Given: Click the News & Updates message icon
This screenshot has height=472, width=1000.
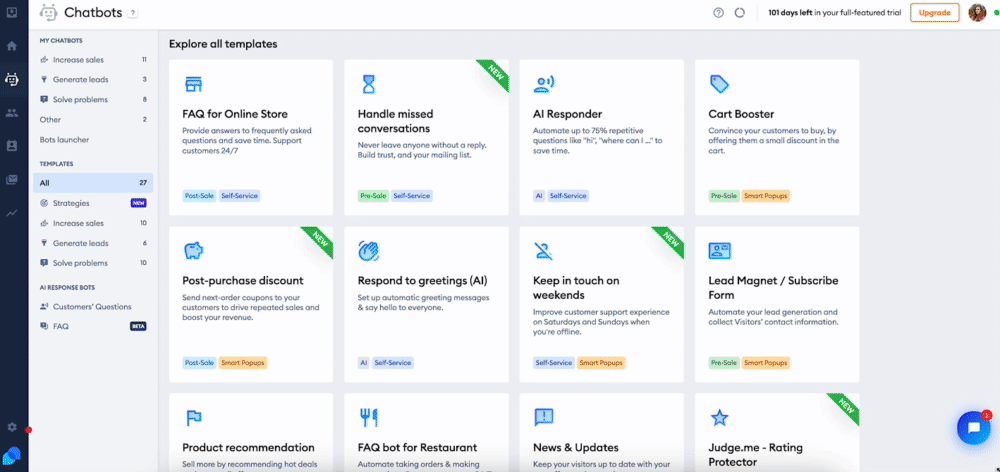Looking at the screenshot, I should [x=543, y=418].
